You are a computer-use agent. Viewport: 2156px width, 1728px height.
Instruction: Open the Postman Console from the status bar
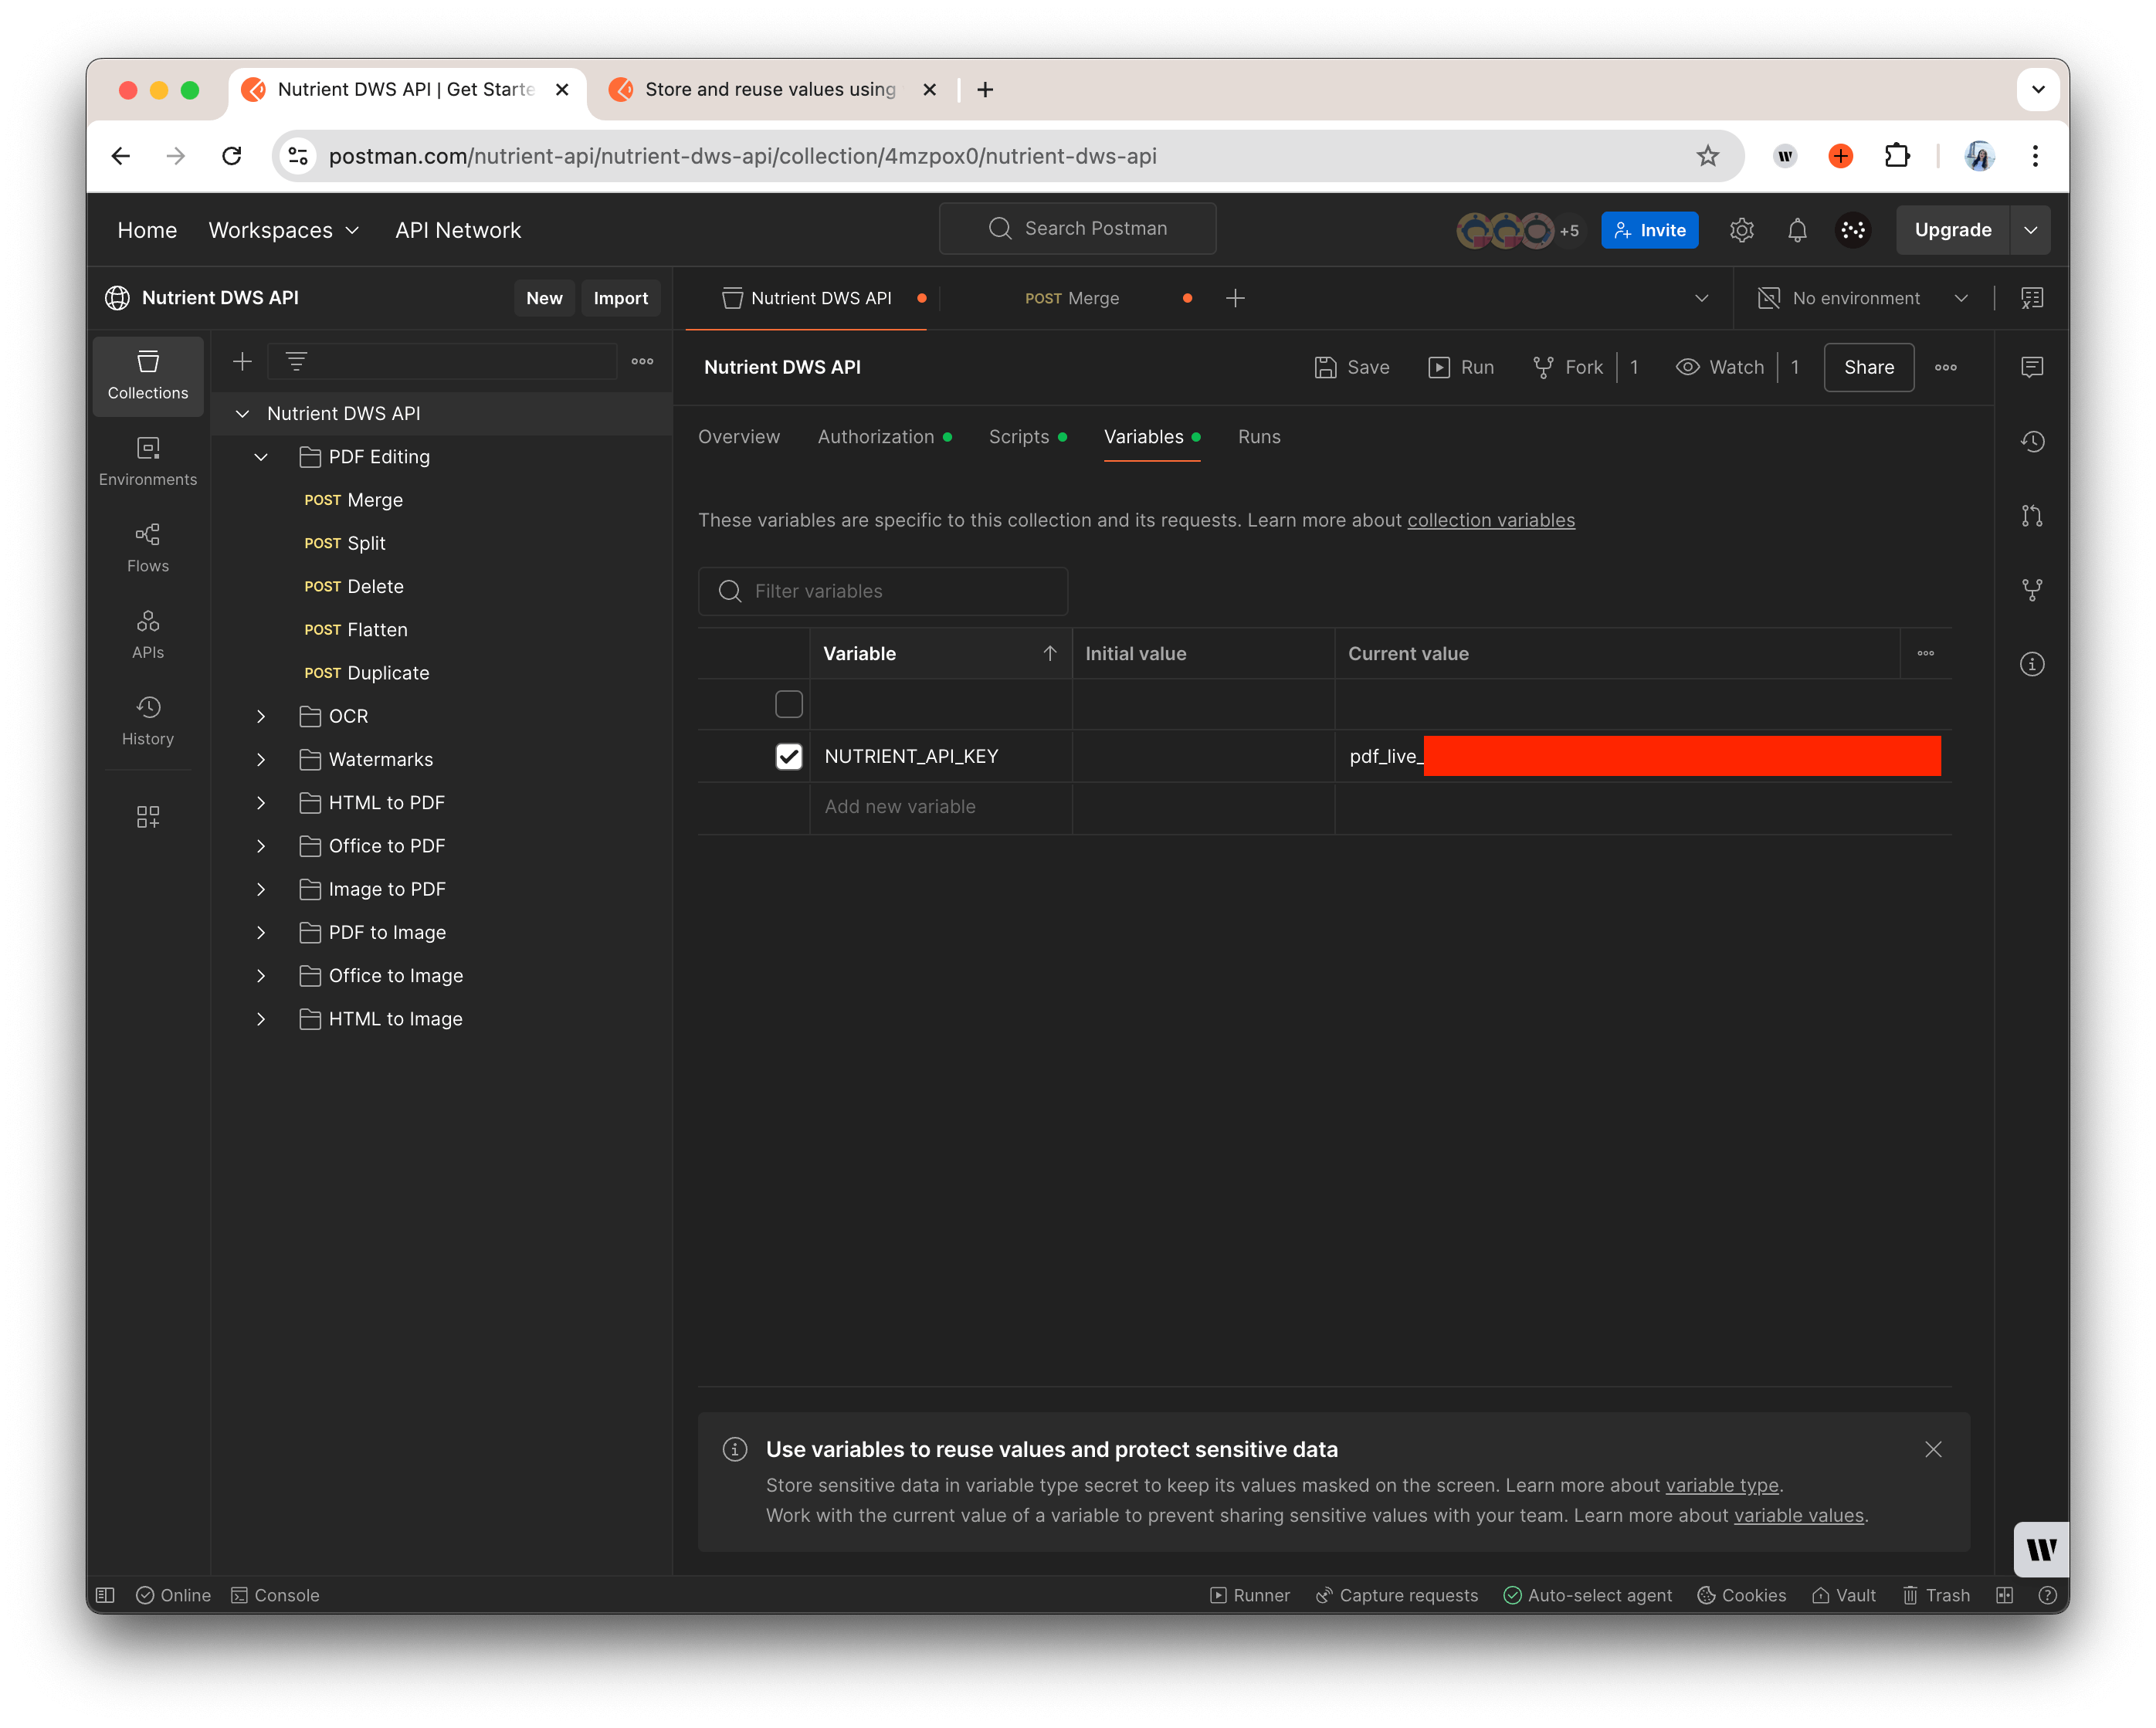click(x=275, y=1595)
